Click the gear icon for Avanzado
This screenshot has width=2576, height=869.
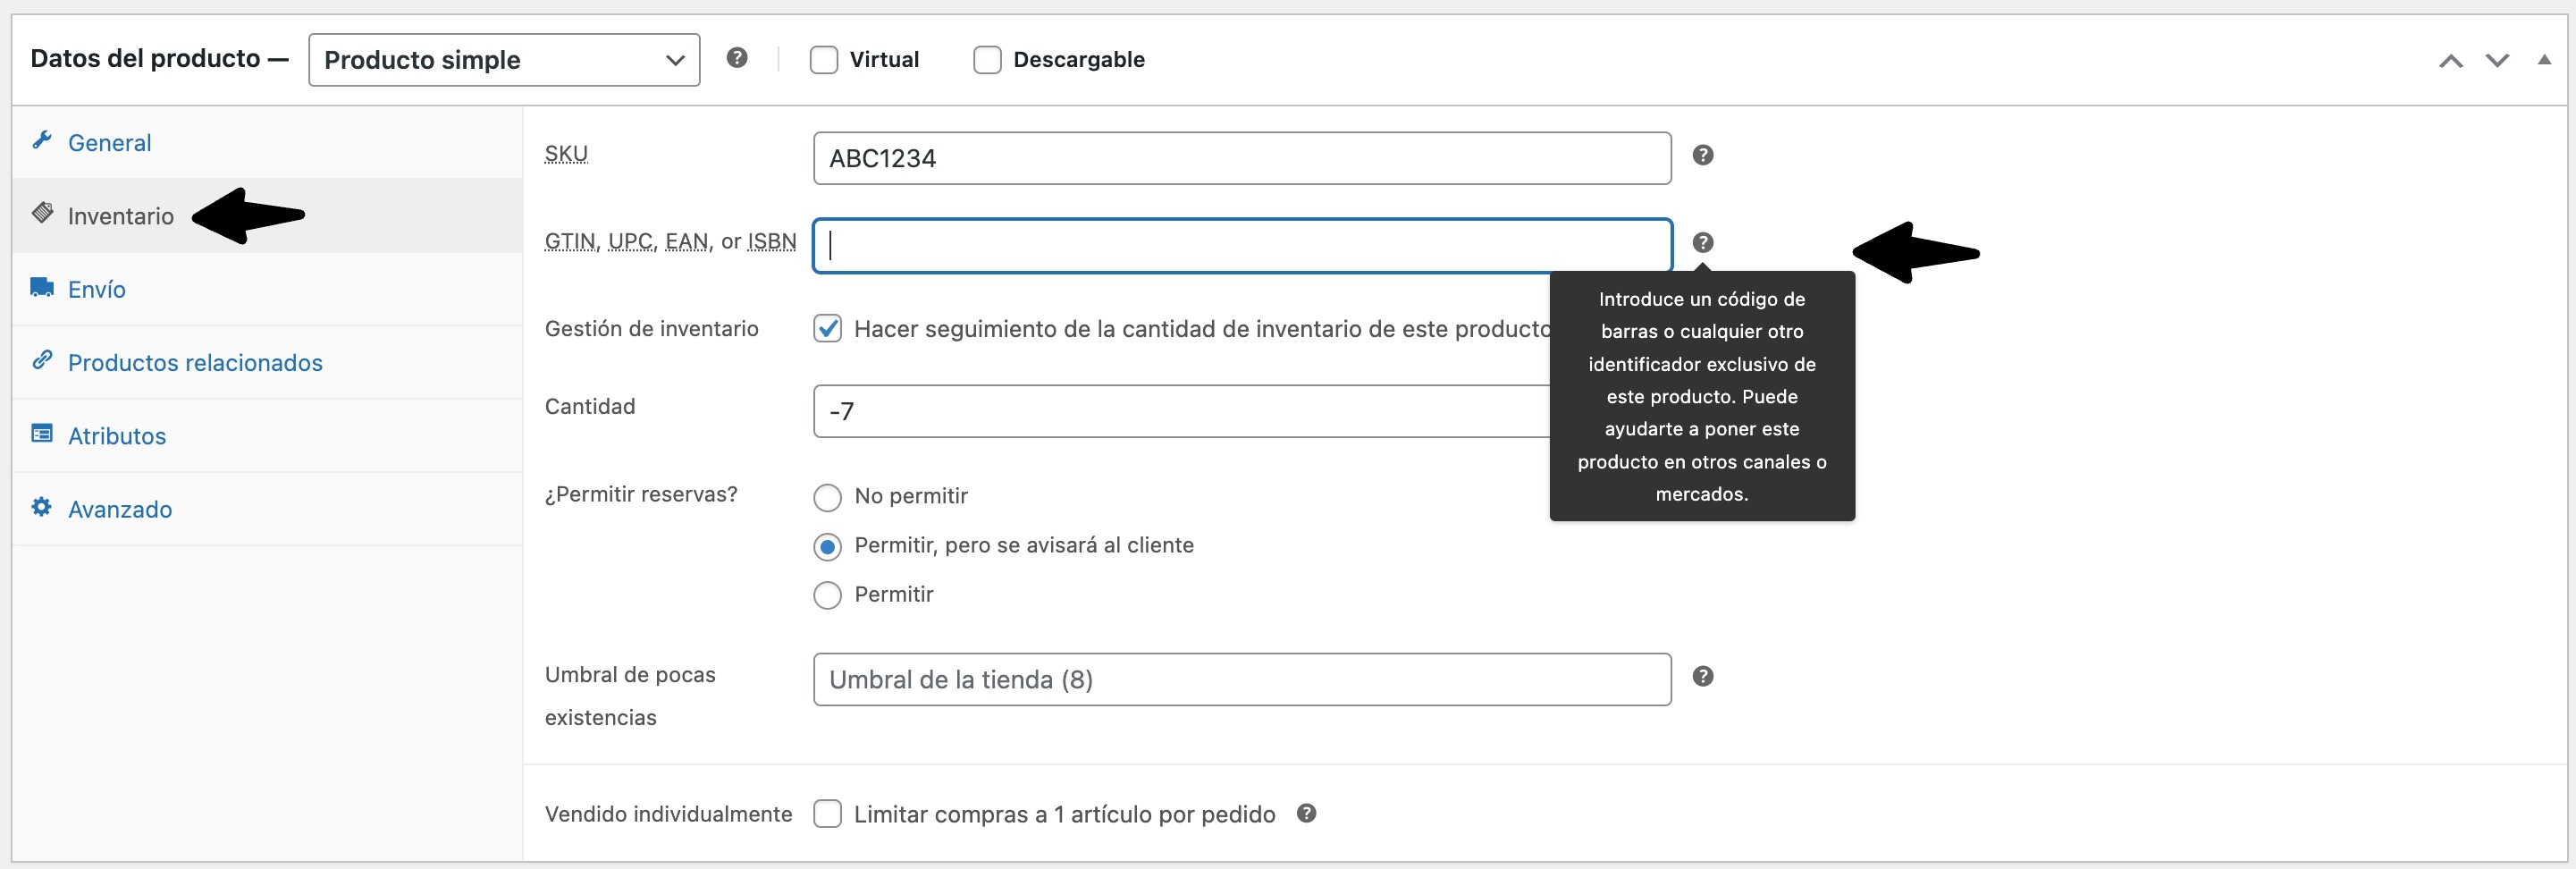(42, 507)
